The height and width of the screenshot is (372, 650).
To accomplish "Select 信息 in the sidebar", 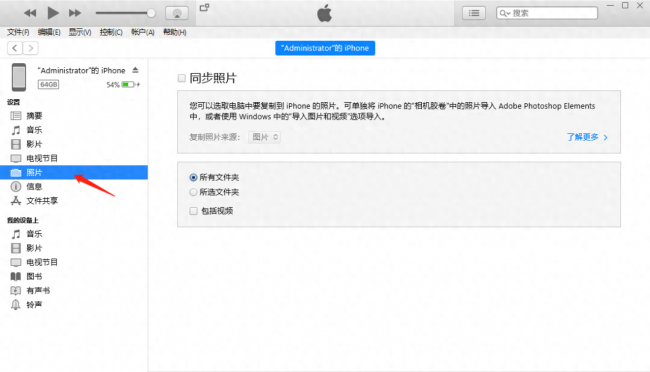I will (x=74, y=187).
